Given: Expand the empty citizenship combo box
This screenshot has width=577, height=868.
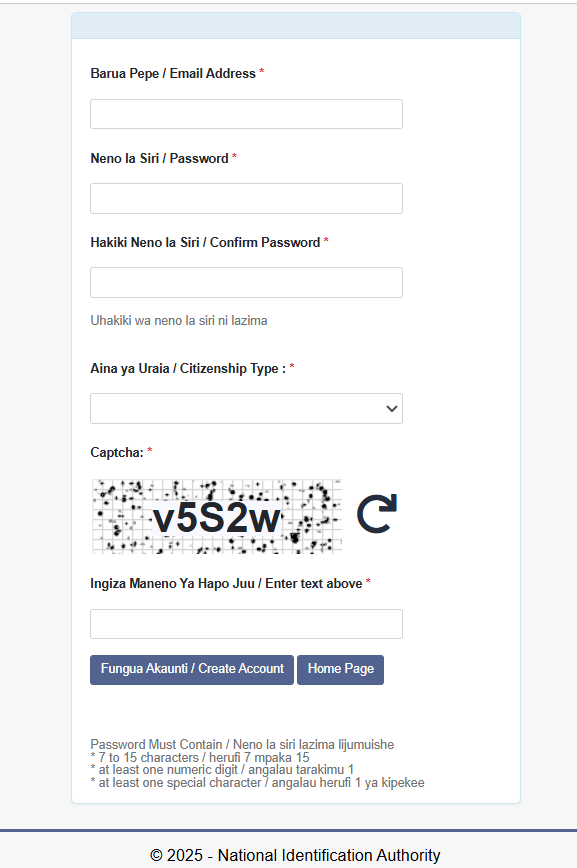Looking at the screenshot, I should 246,408.
